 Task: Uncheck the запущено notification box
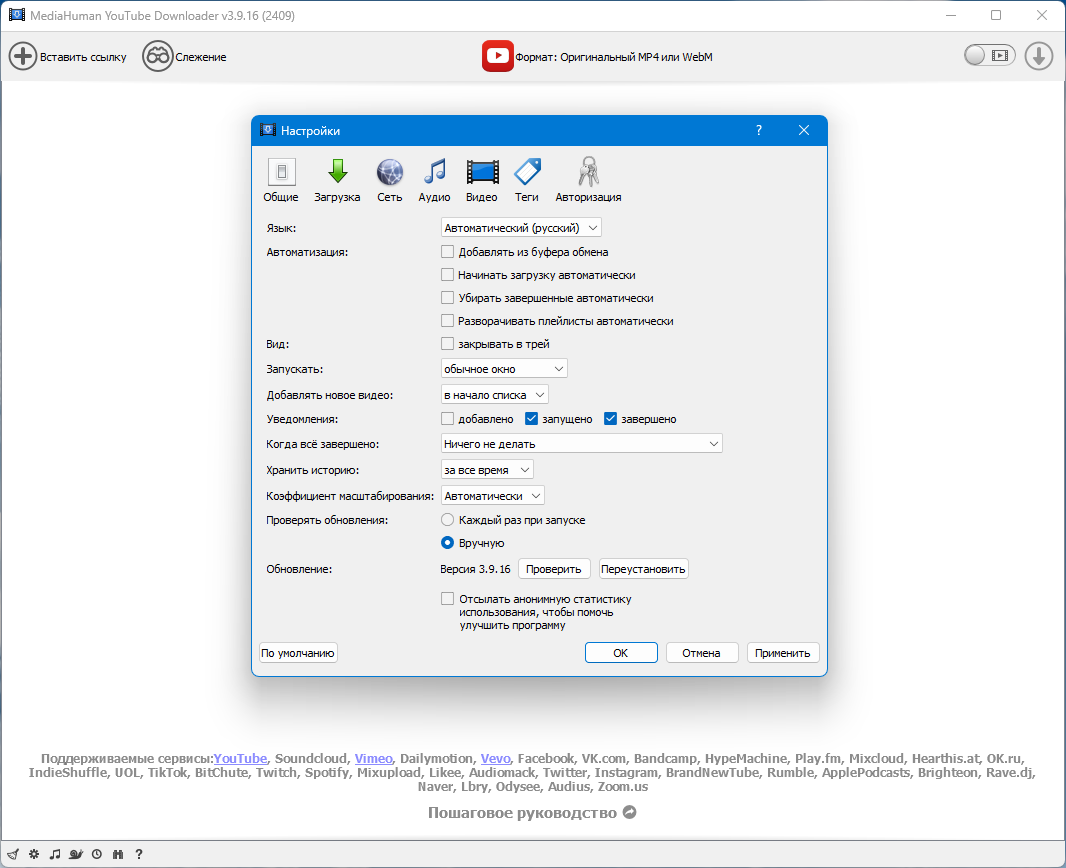pyautogui.click(x=532, y=419)
